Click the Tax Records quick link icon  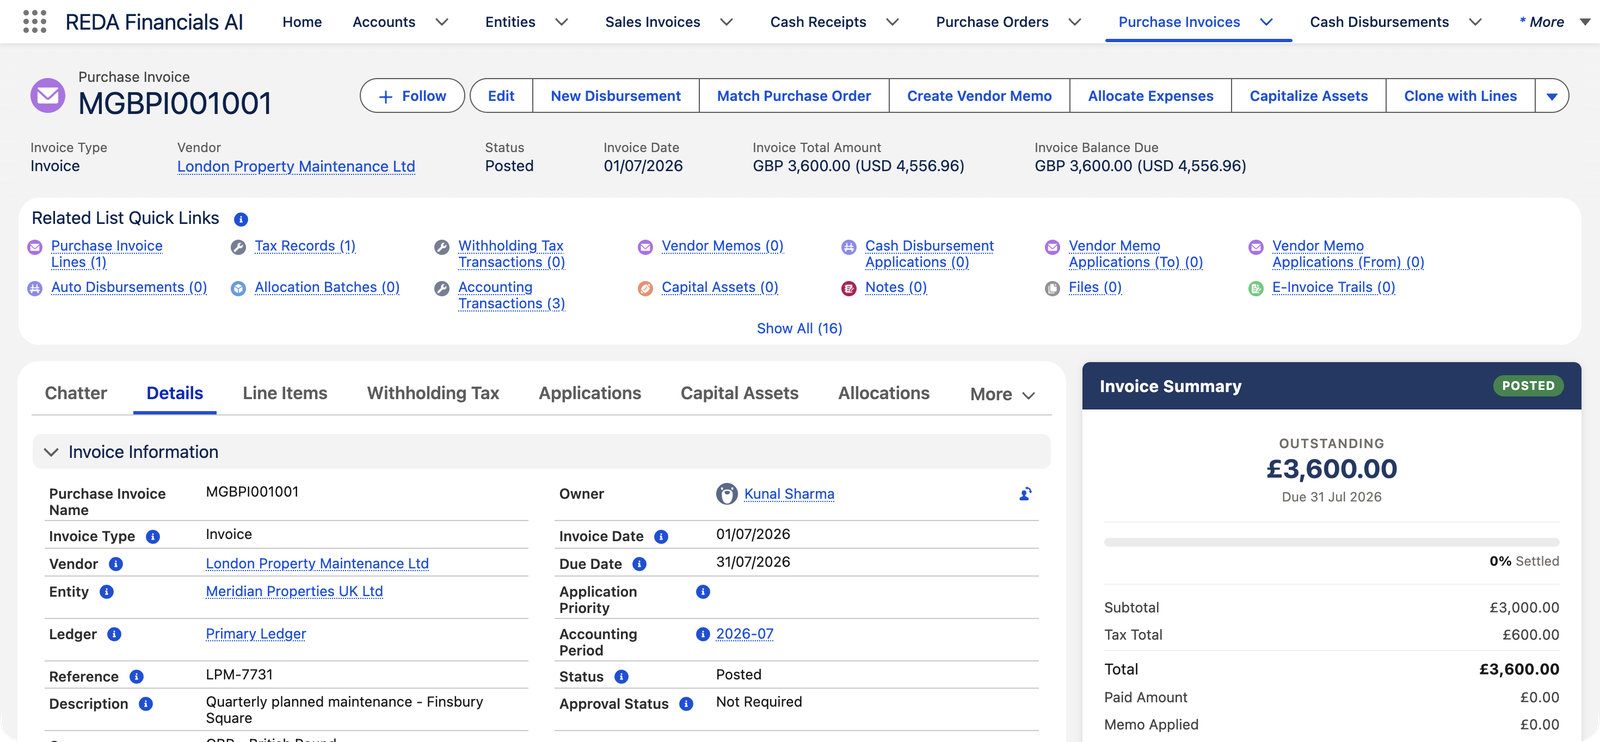coord(238,247)
